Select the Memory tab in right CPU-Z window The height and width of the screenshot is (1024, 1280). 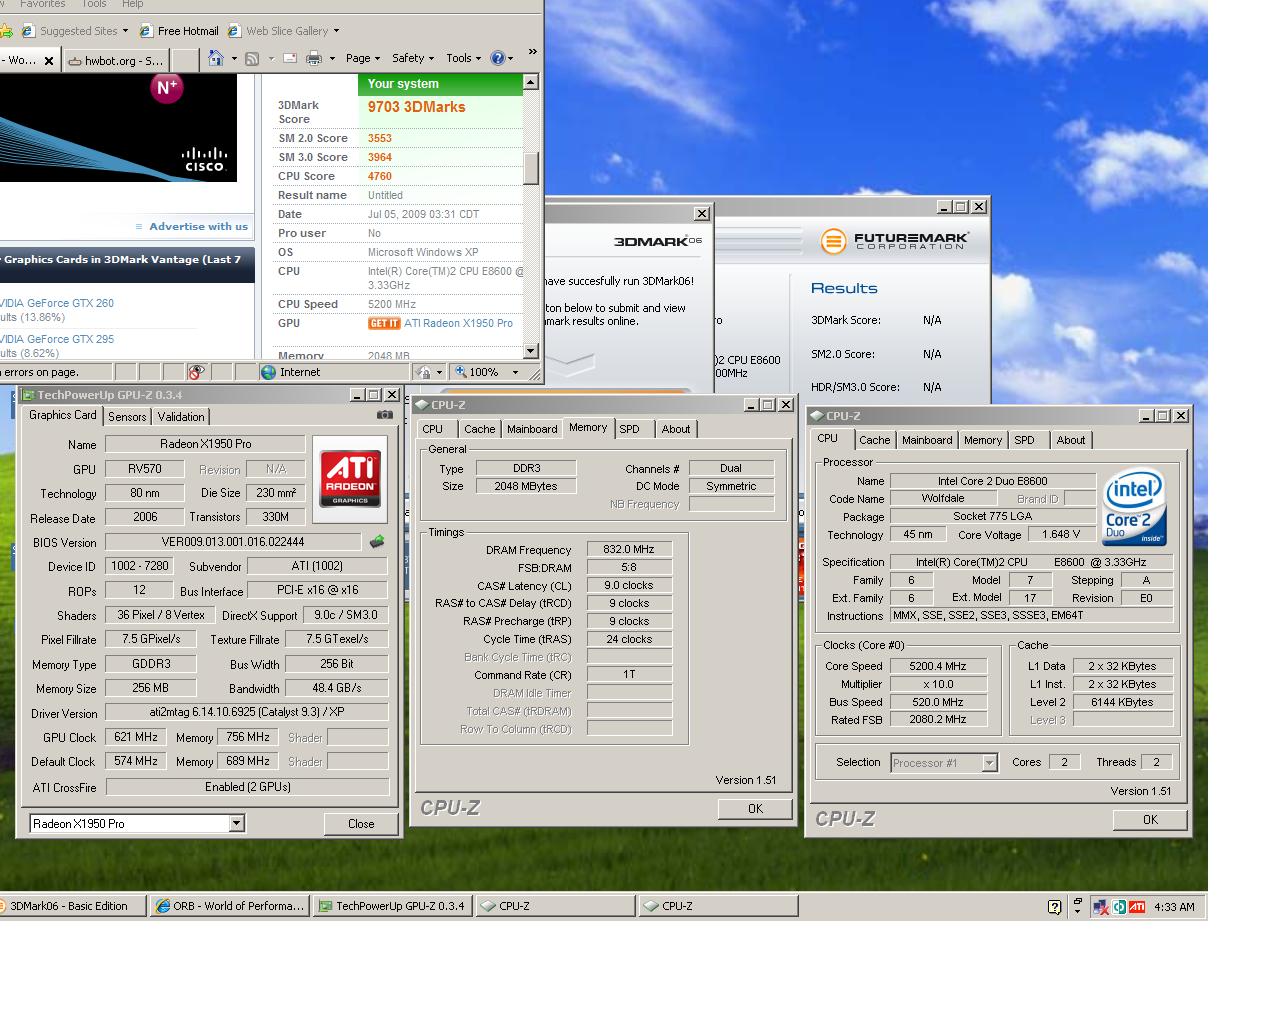click(x=983, y=440)
